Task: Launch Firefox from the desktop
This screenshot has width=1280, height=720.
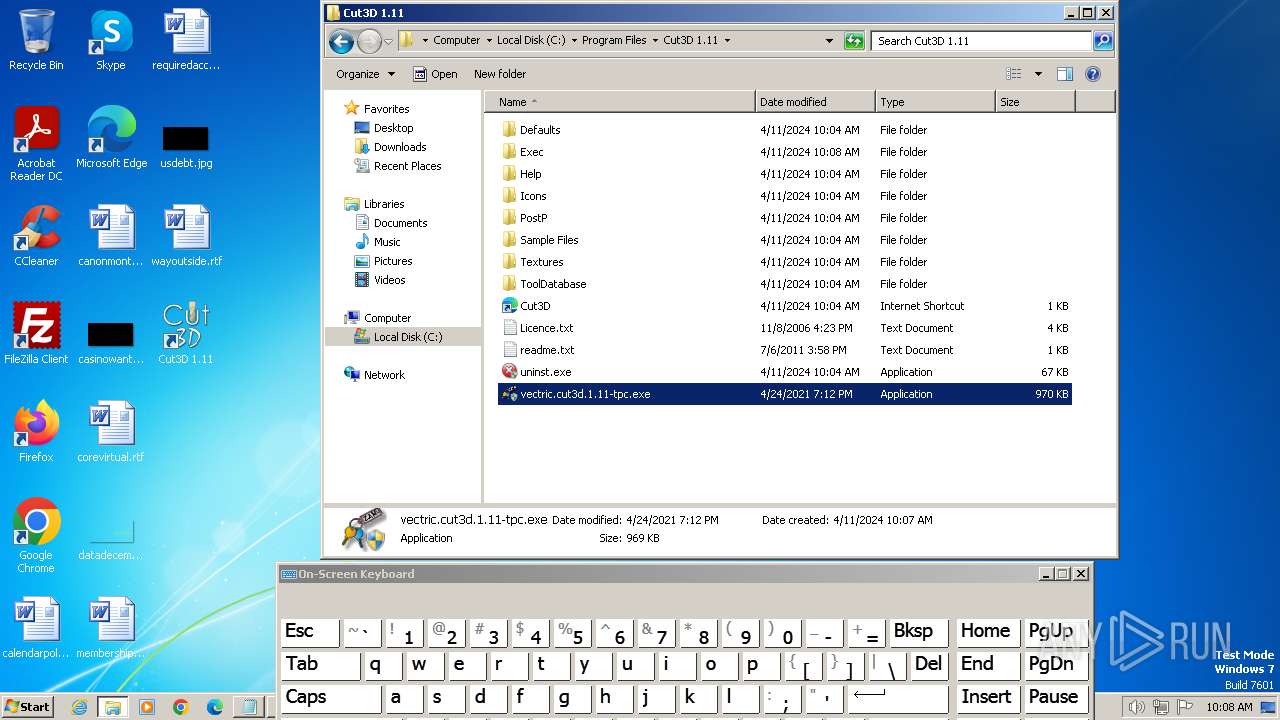Action: point(36,432)
